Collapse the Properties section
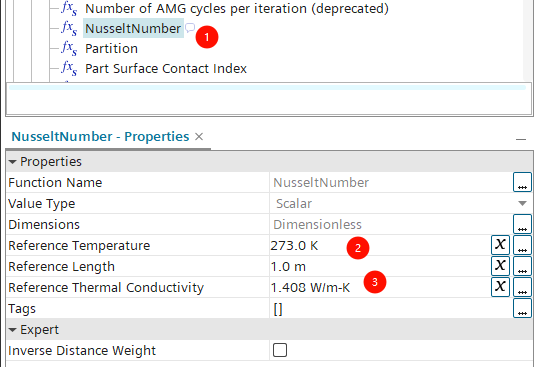Viewport: 536px width, 367px height. pyautogui.click(x=13, y=162)
